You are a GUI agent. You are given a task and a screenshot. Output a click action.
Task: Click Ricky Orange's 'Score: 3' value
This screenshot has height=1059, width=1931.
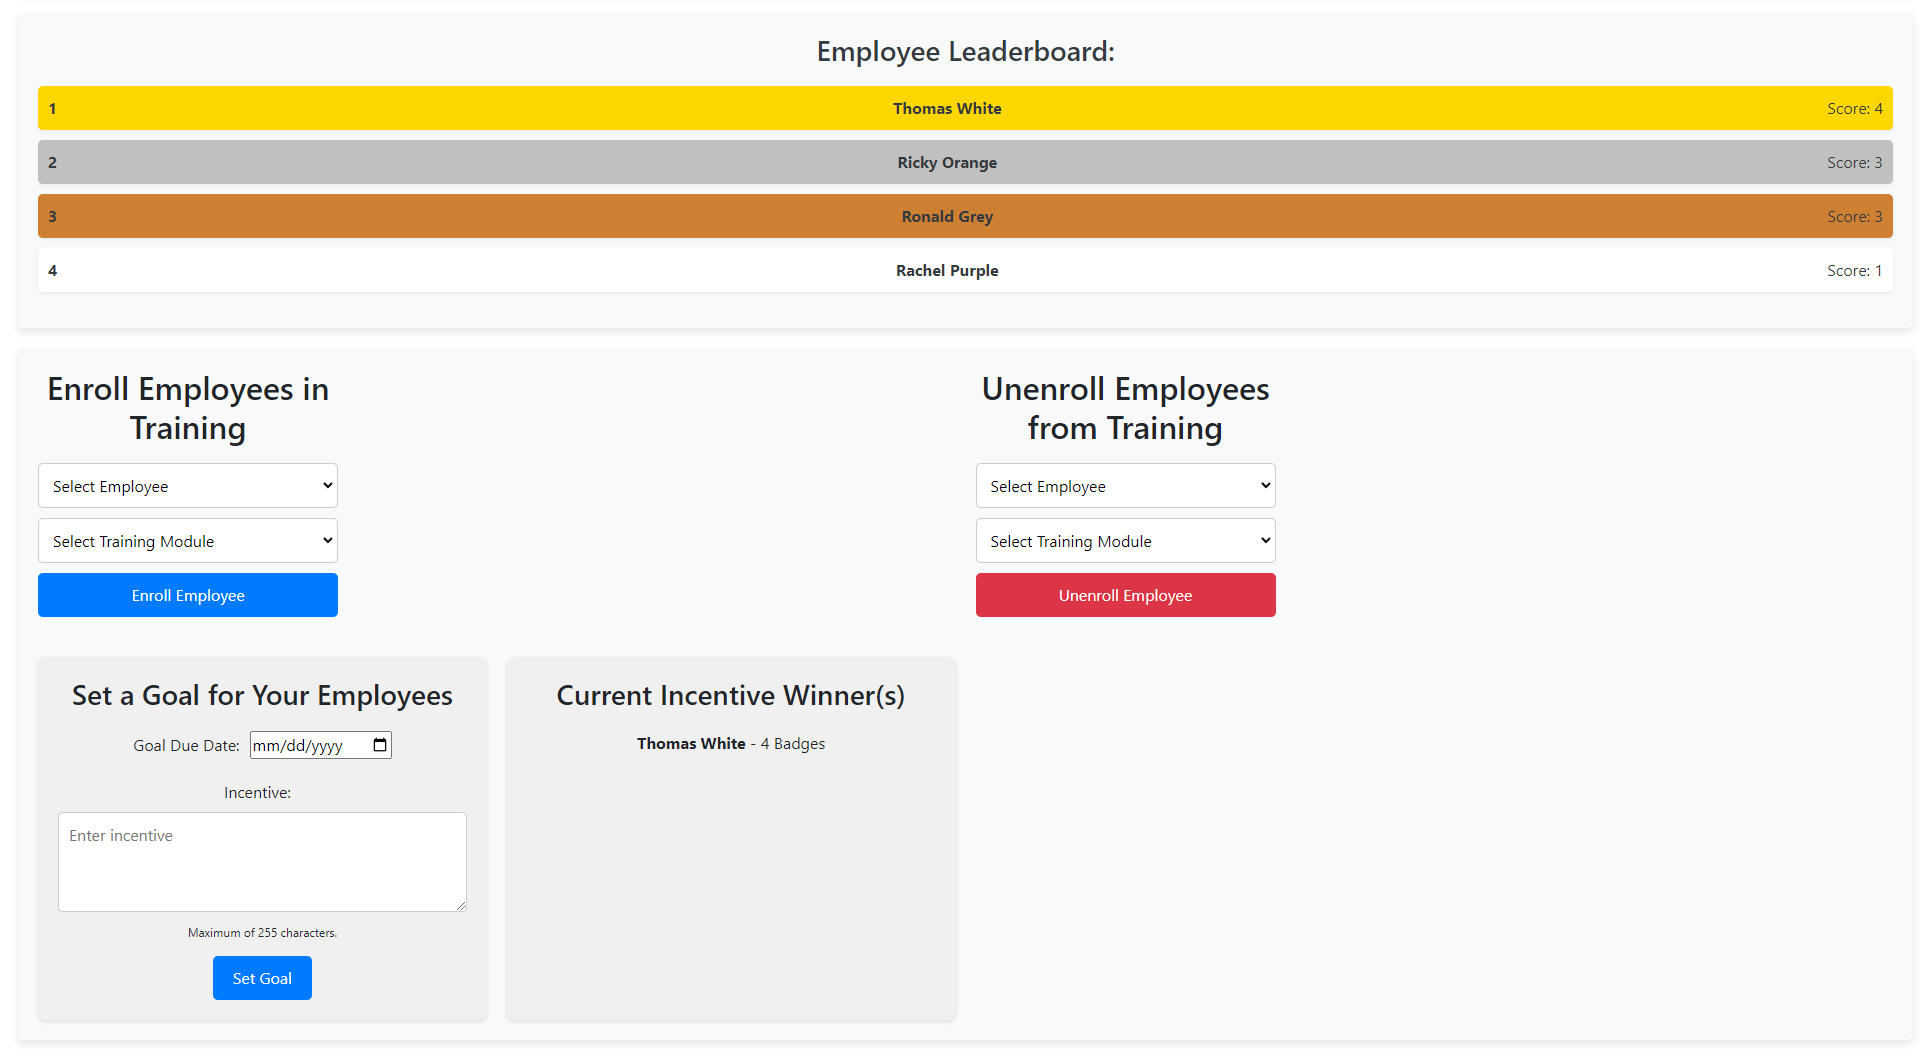point(1855,162)
